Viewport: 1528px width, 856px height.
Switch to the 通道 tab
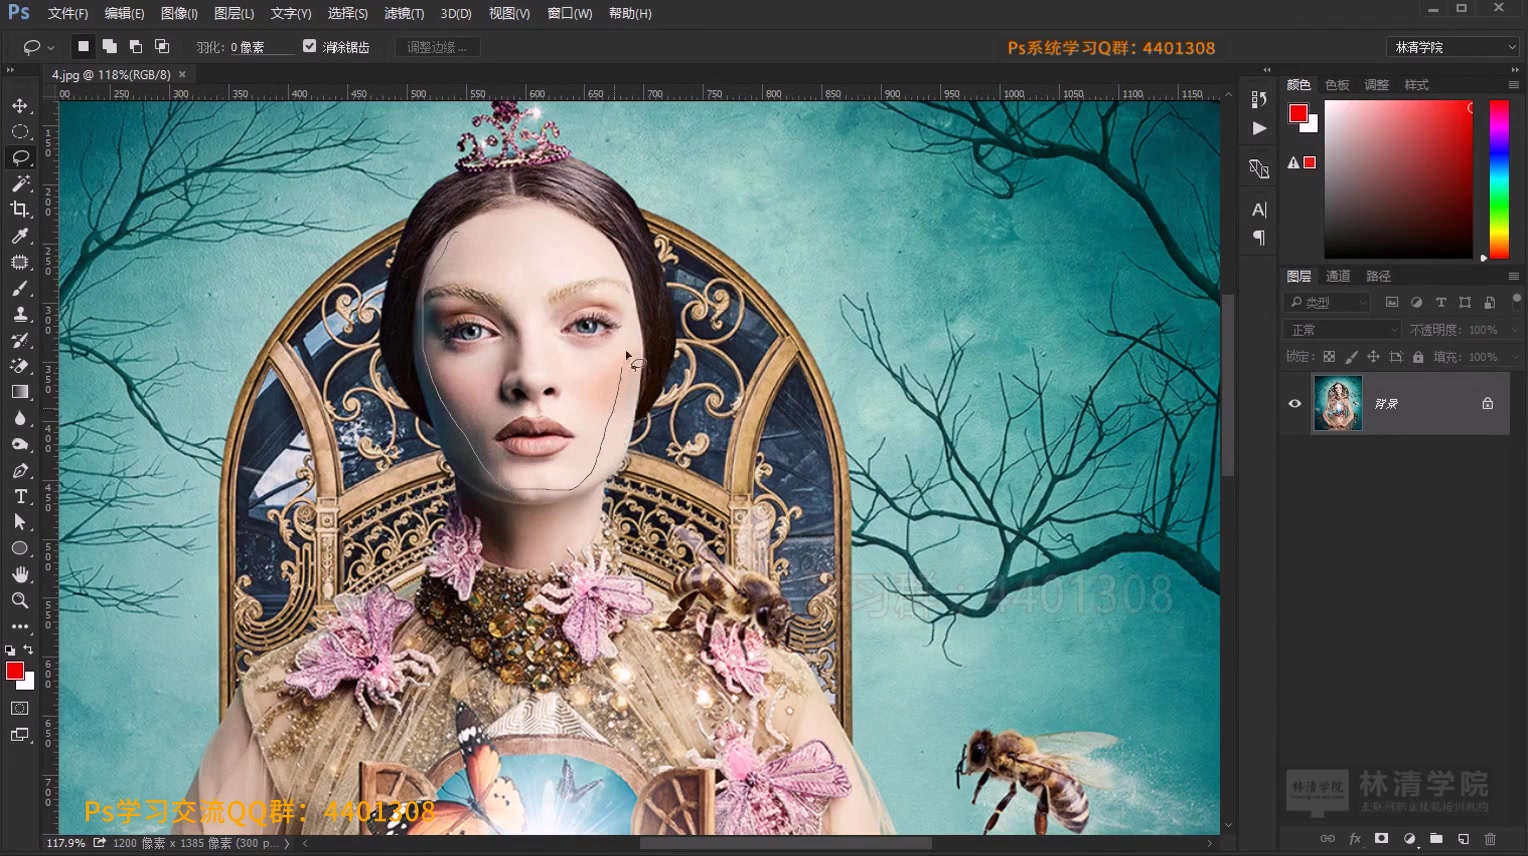1338,276
